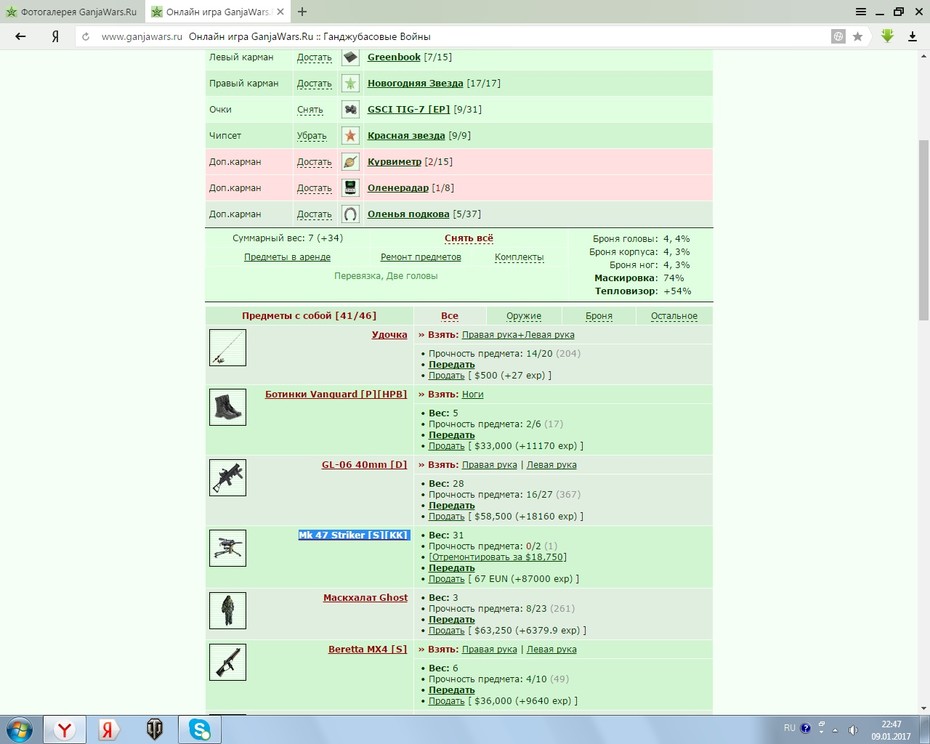The image size is (930, 744).
Task: Equip GL-06 40mm in Левая рука
Action: 552,465
